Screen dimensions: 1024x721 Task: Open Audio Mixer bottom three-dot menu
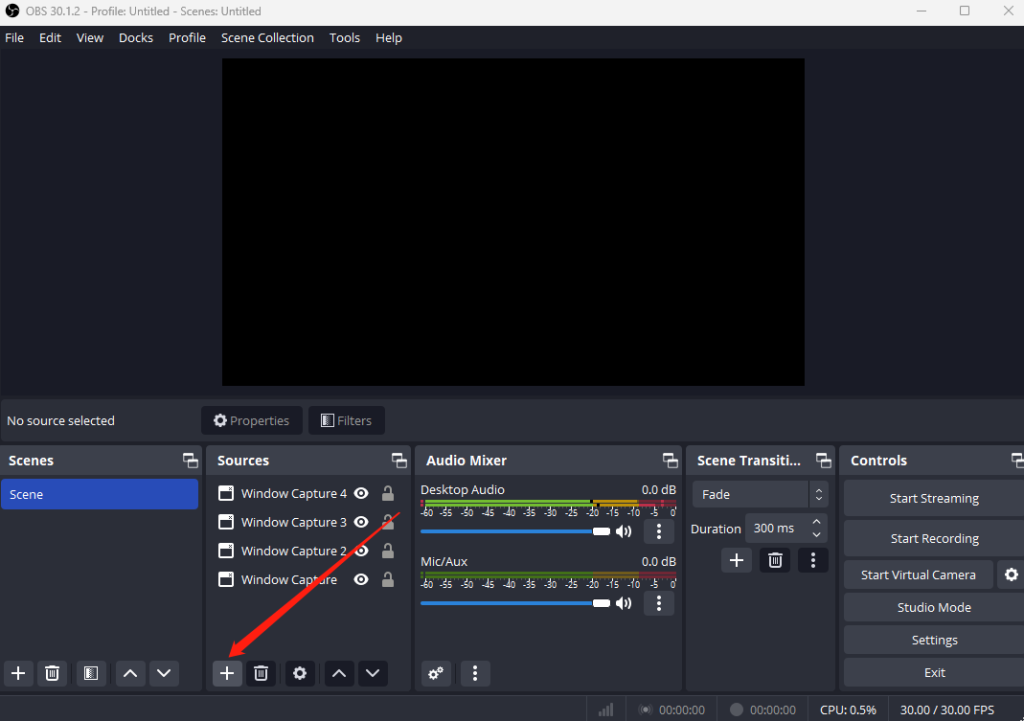point(475,673)
